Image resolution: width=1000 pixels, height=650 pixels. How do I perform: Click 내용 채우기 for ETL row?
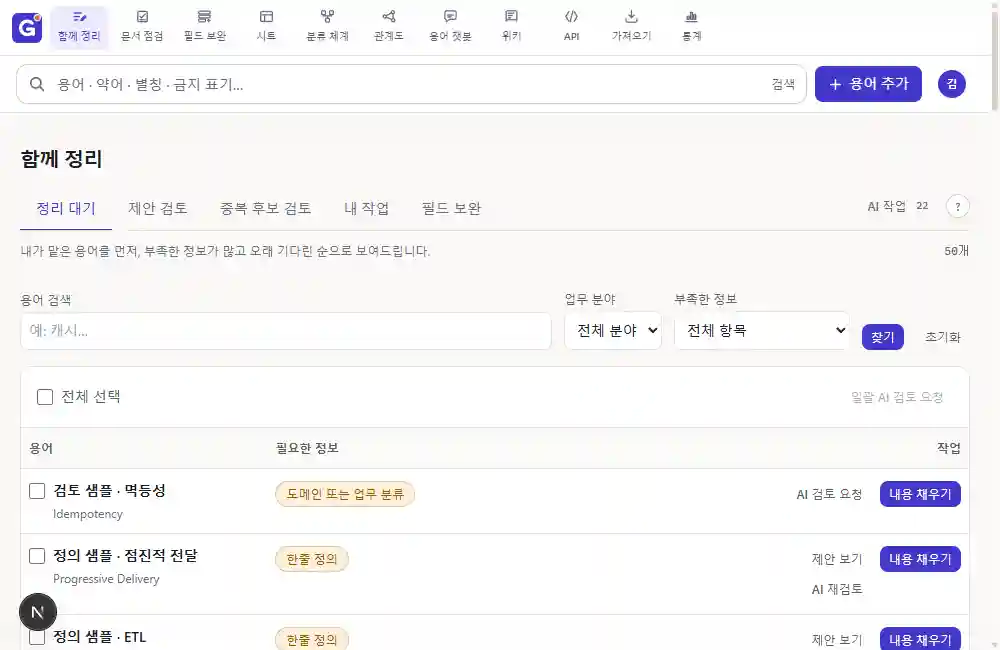point(920,639)
